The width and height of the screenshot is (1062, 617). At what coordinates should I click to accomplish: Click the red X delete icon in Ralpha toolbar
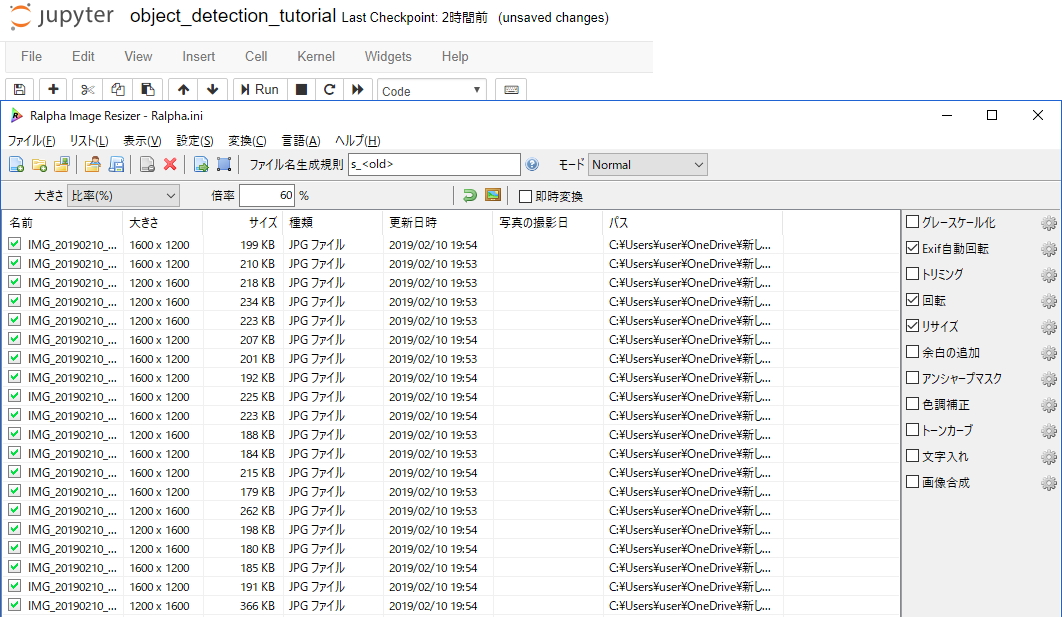(170, 165)
